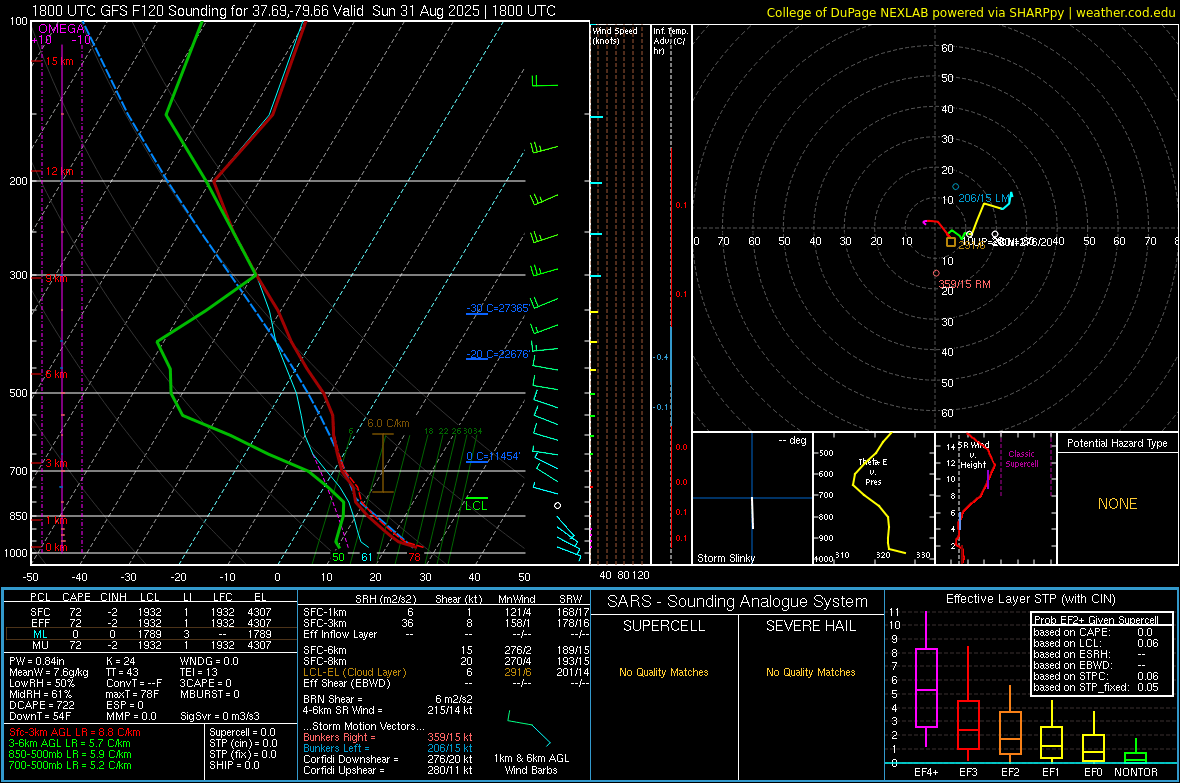This screenshot has width=1180, height=783.
Task: Click the SigSvr = 0 m3/s3 value
Action: click(220, 716)
